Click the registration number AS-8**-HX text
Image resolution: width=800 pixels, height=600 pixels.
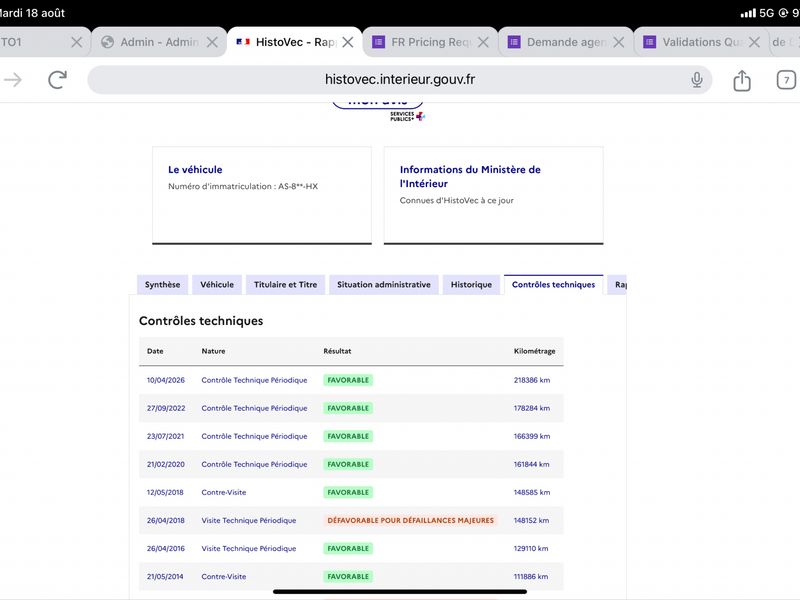tap(298, 186)
